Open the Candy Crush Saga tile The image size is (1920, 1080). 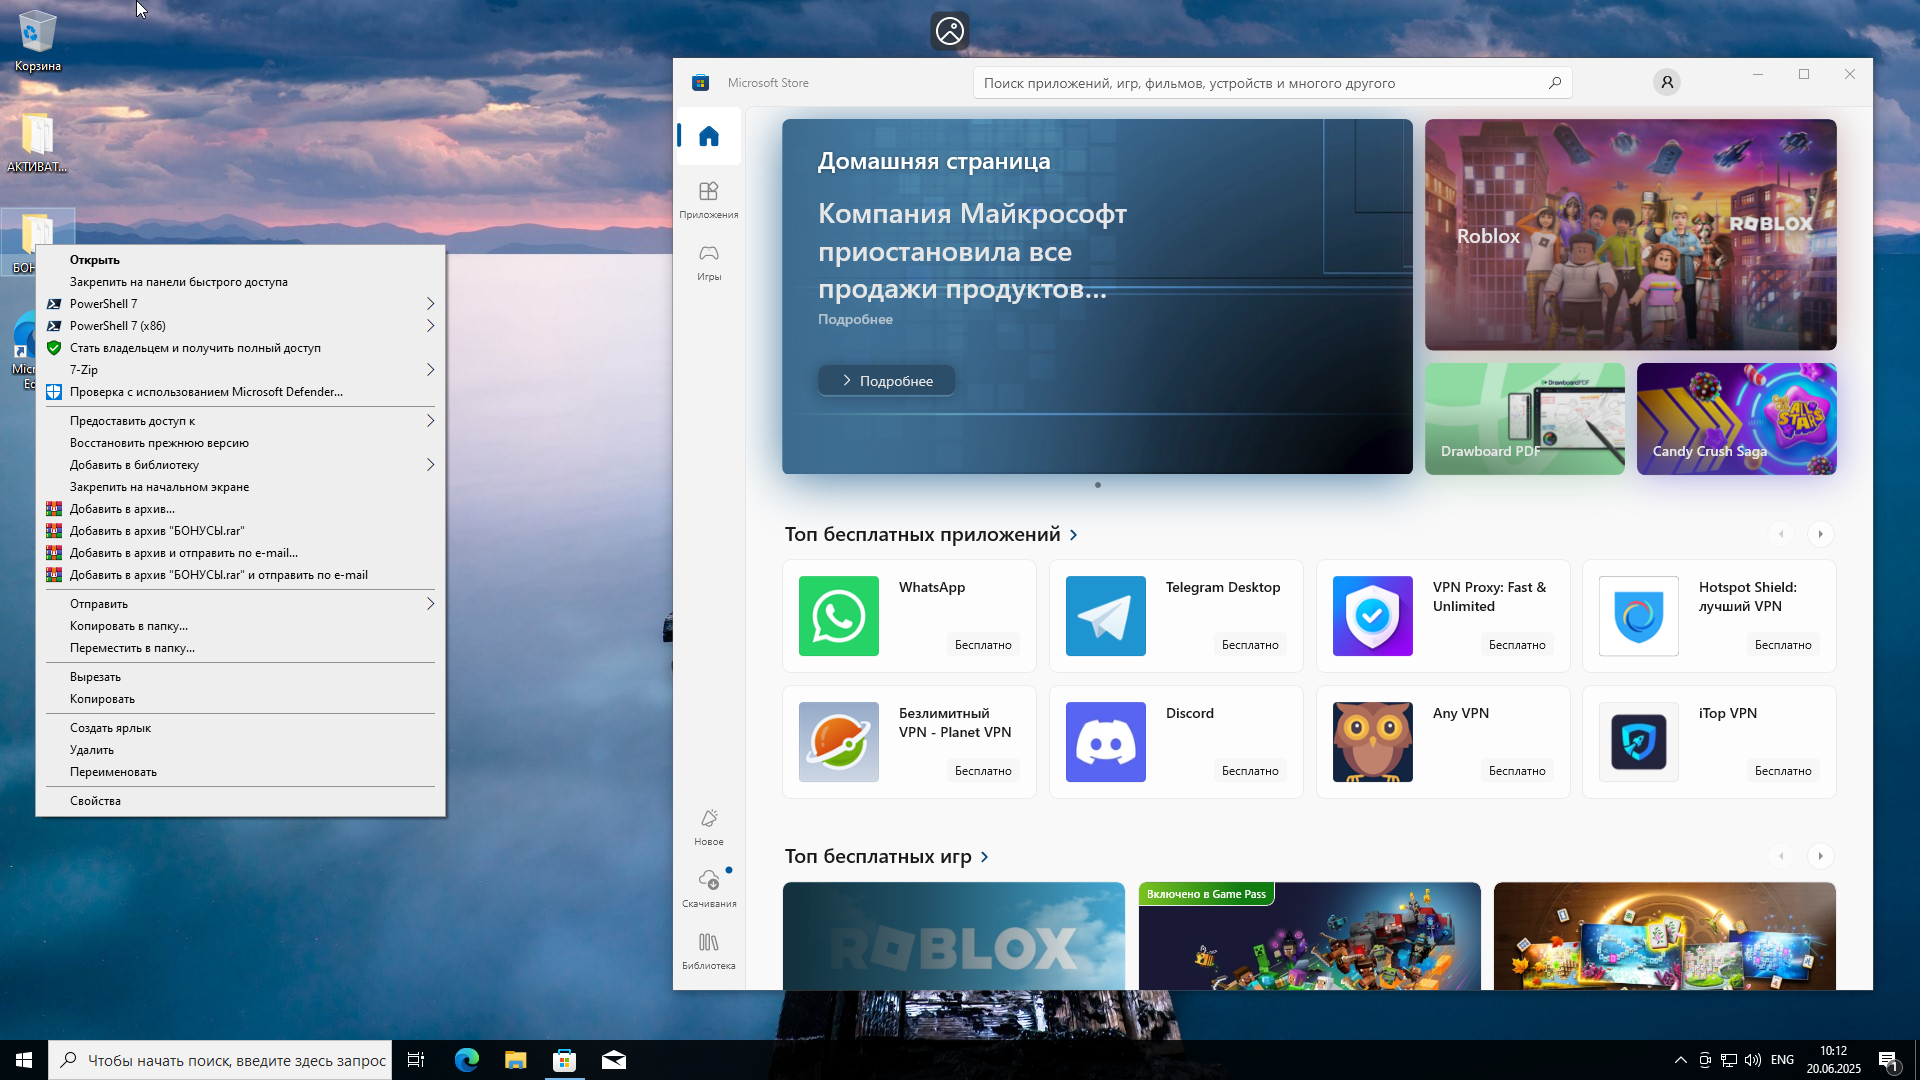point(1736,418)
